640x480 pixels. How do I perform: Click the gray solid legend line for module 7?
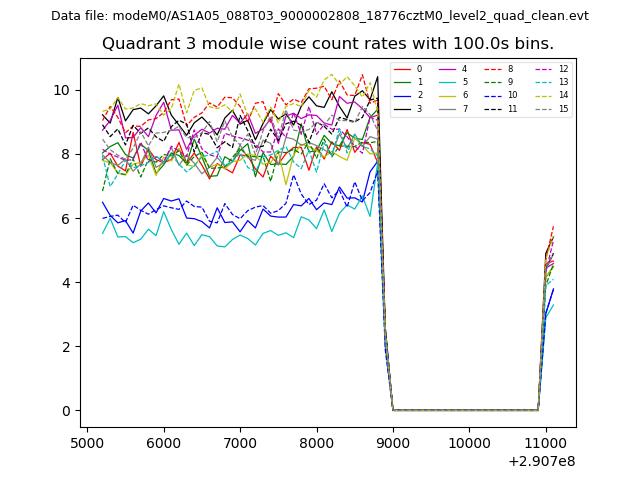point(449,108)
